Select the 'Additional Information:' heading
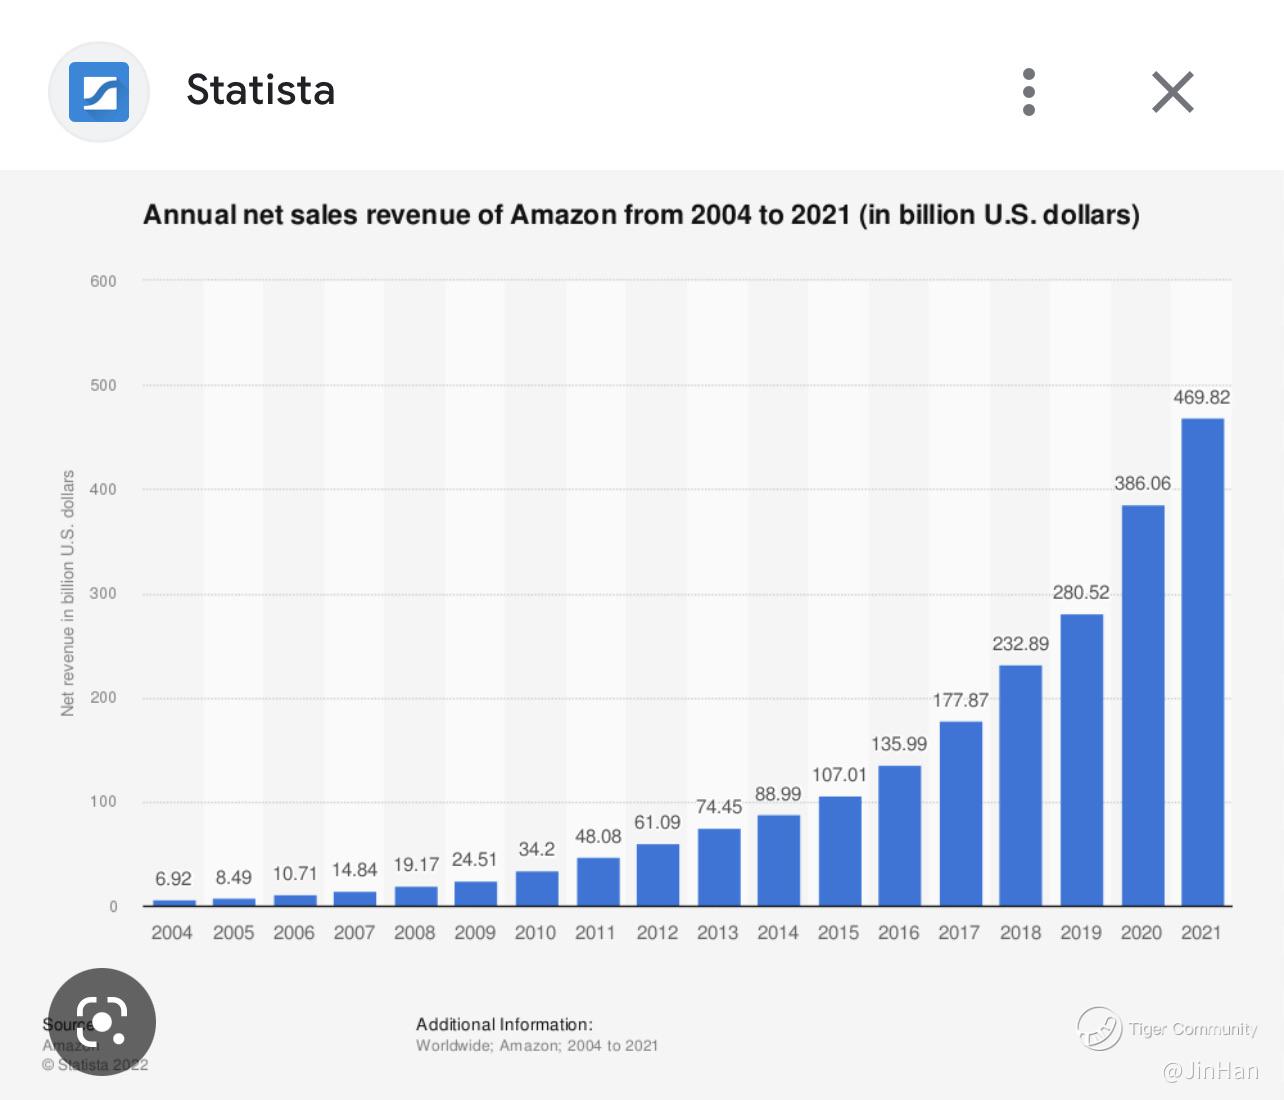This screenshot has width=1284, height=1100. click(504, 1024)
